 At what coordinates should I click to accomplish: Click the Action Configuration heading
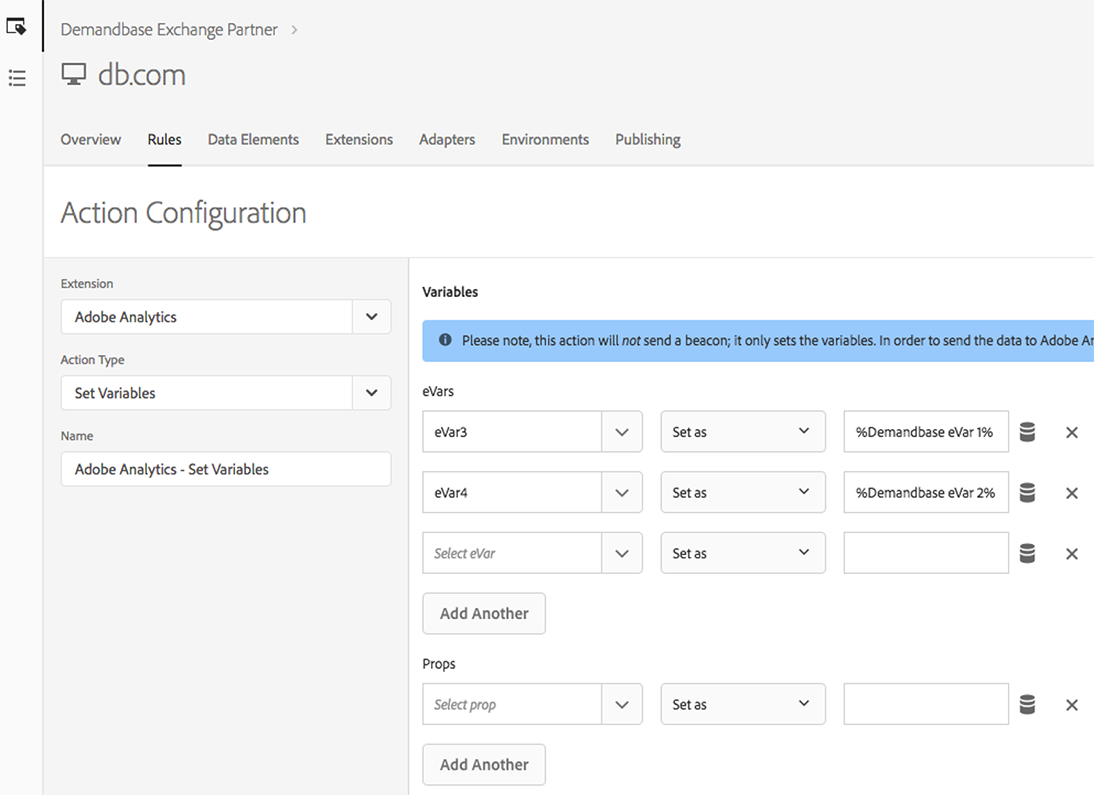[x=183, y=213]
